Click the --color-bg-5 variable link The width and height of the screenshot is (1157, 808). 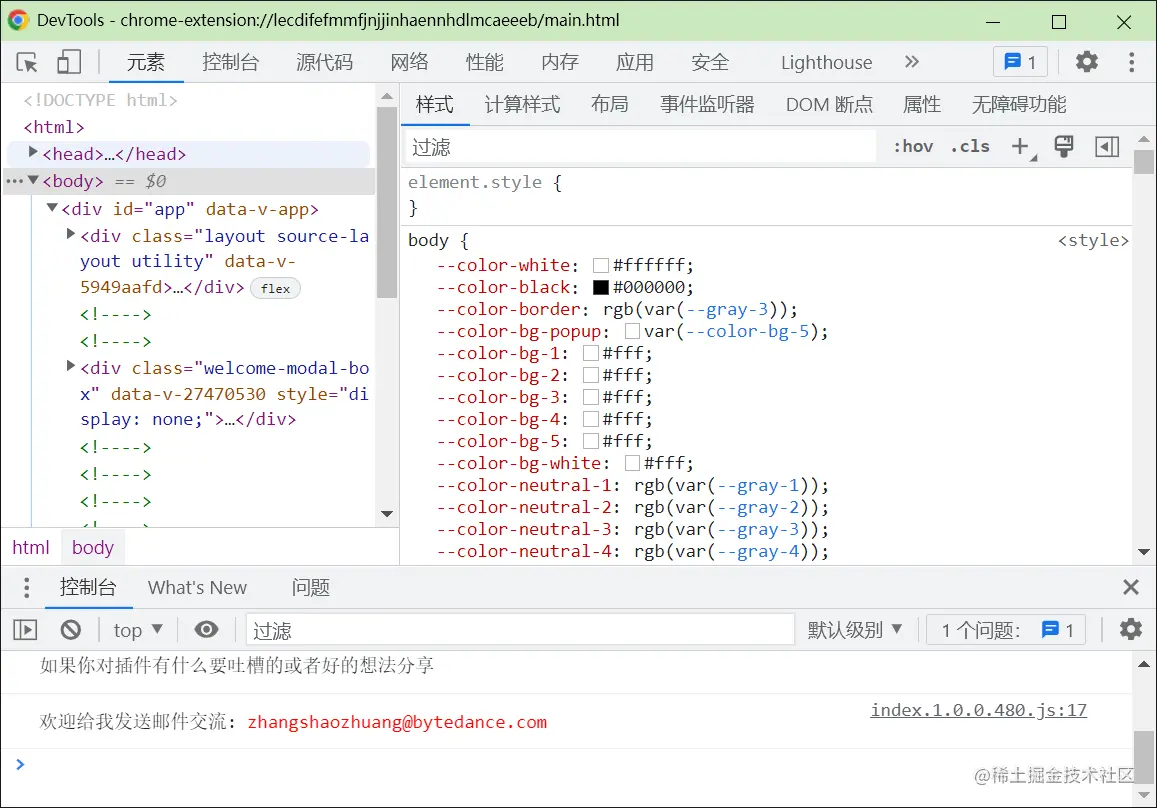[x=747, y=331]
